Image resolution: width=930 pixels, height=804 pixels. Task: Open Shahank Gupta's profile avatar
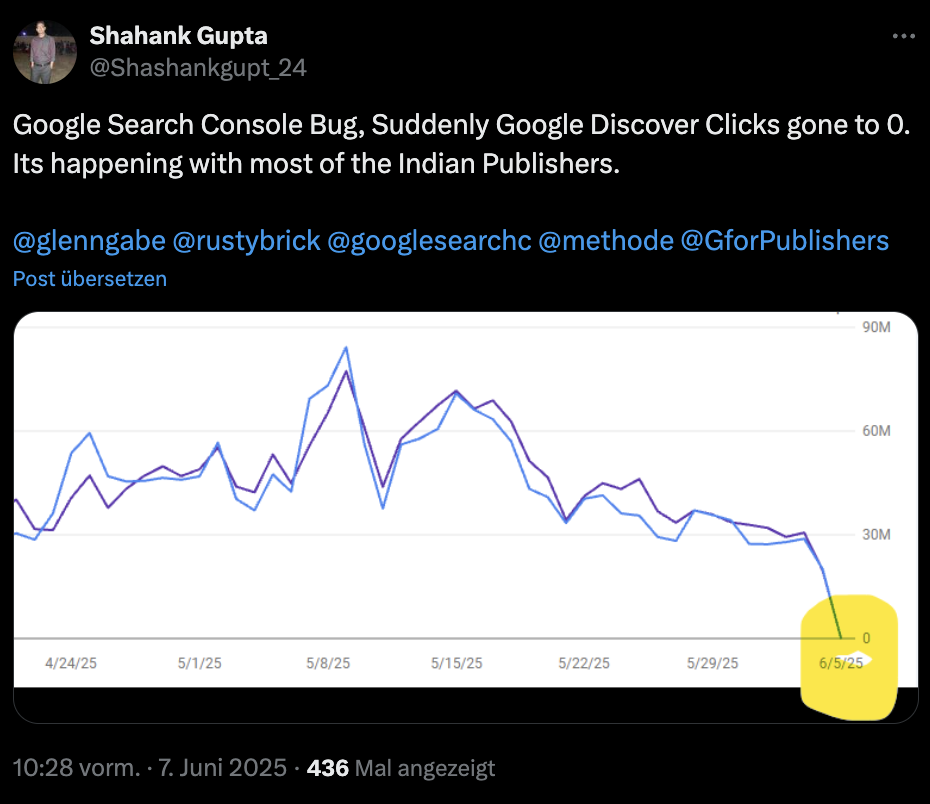pos(44,52)
